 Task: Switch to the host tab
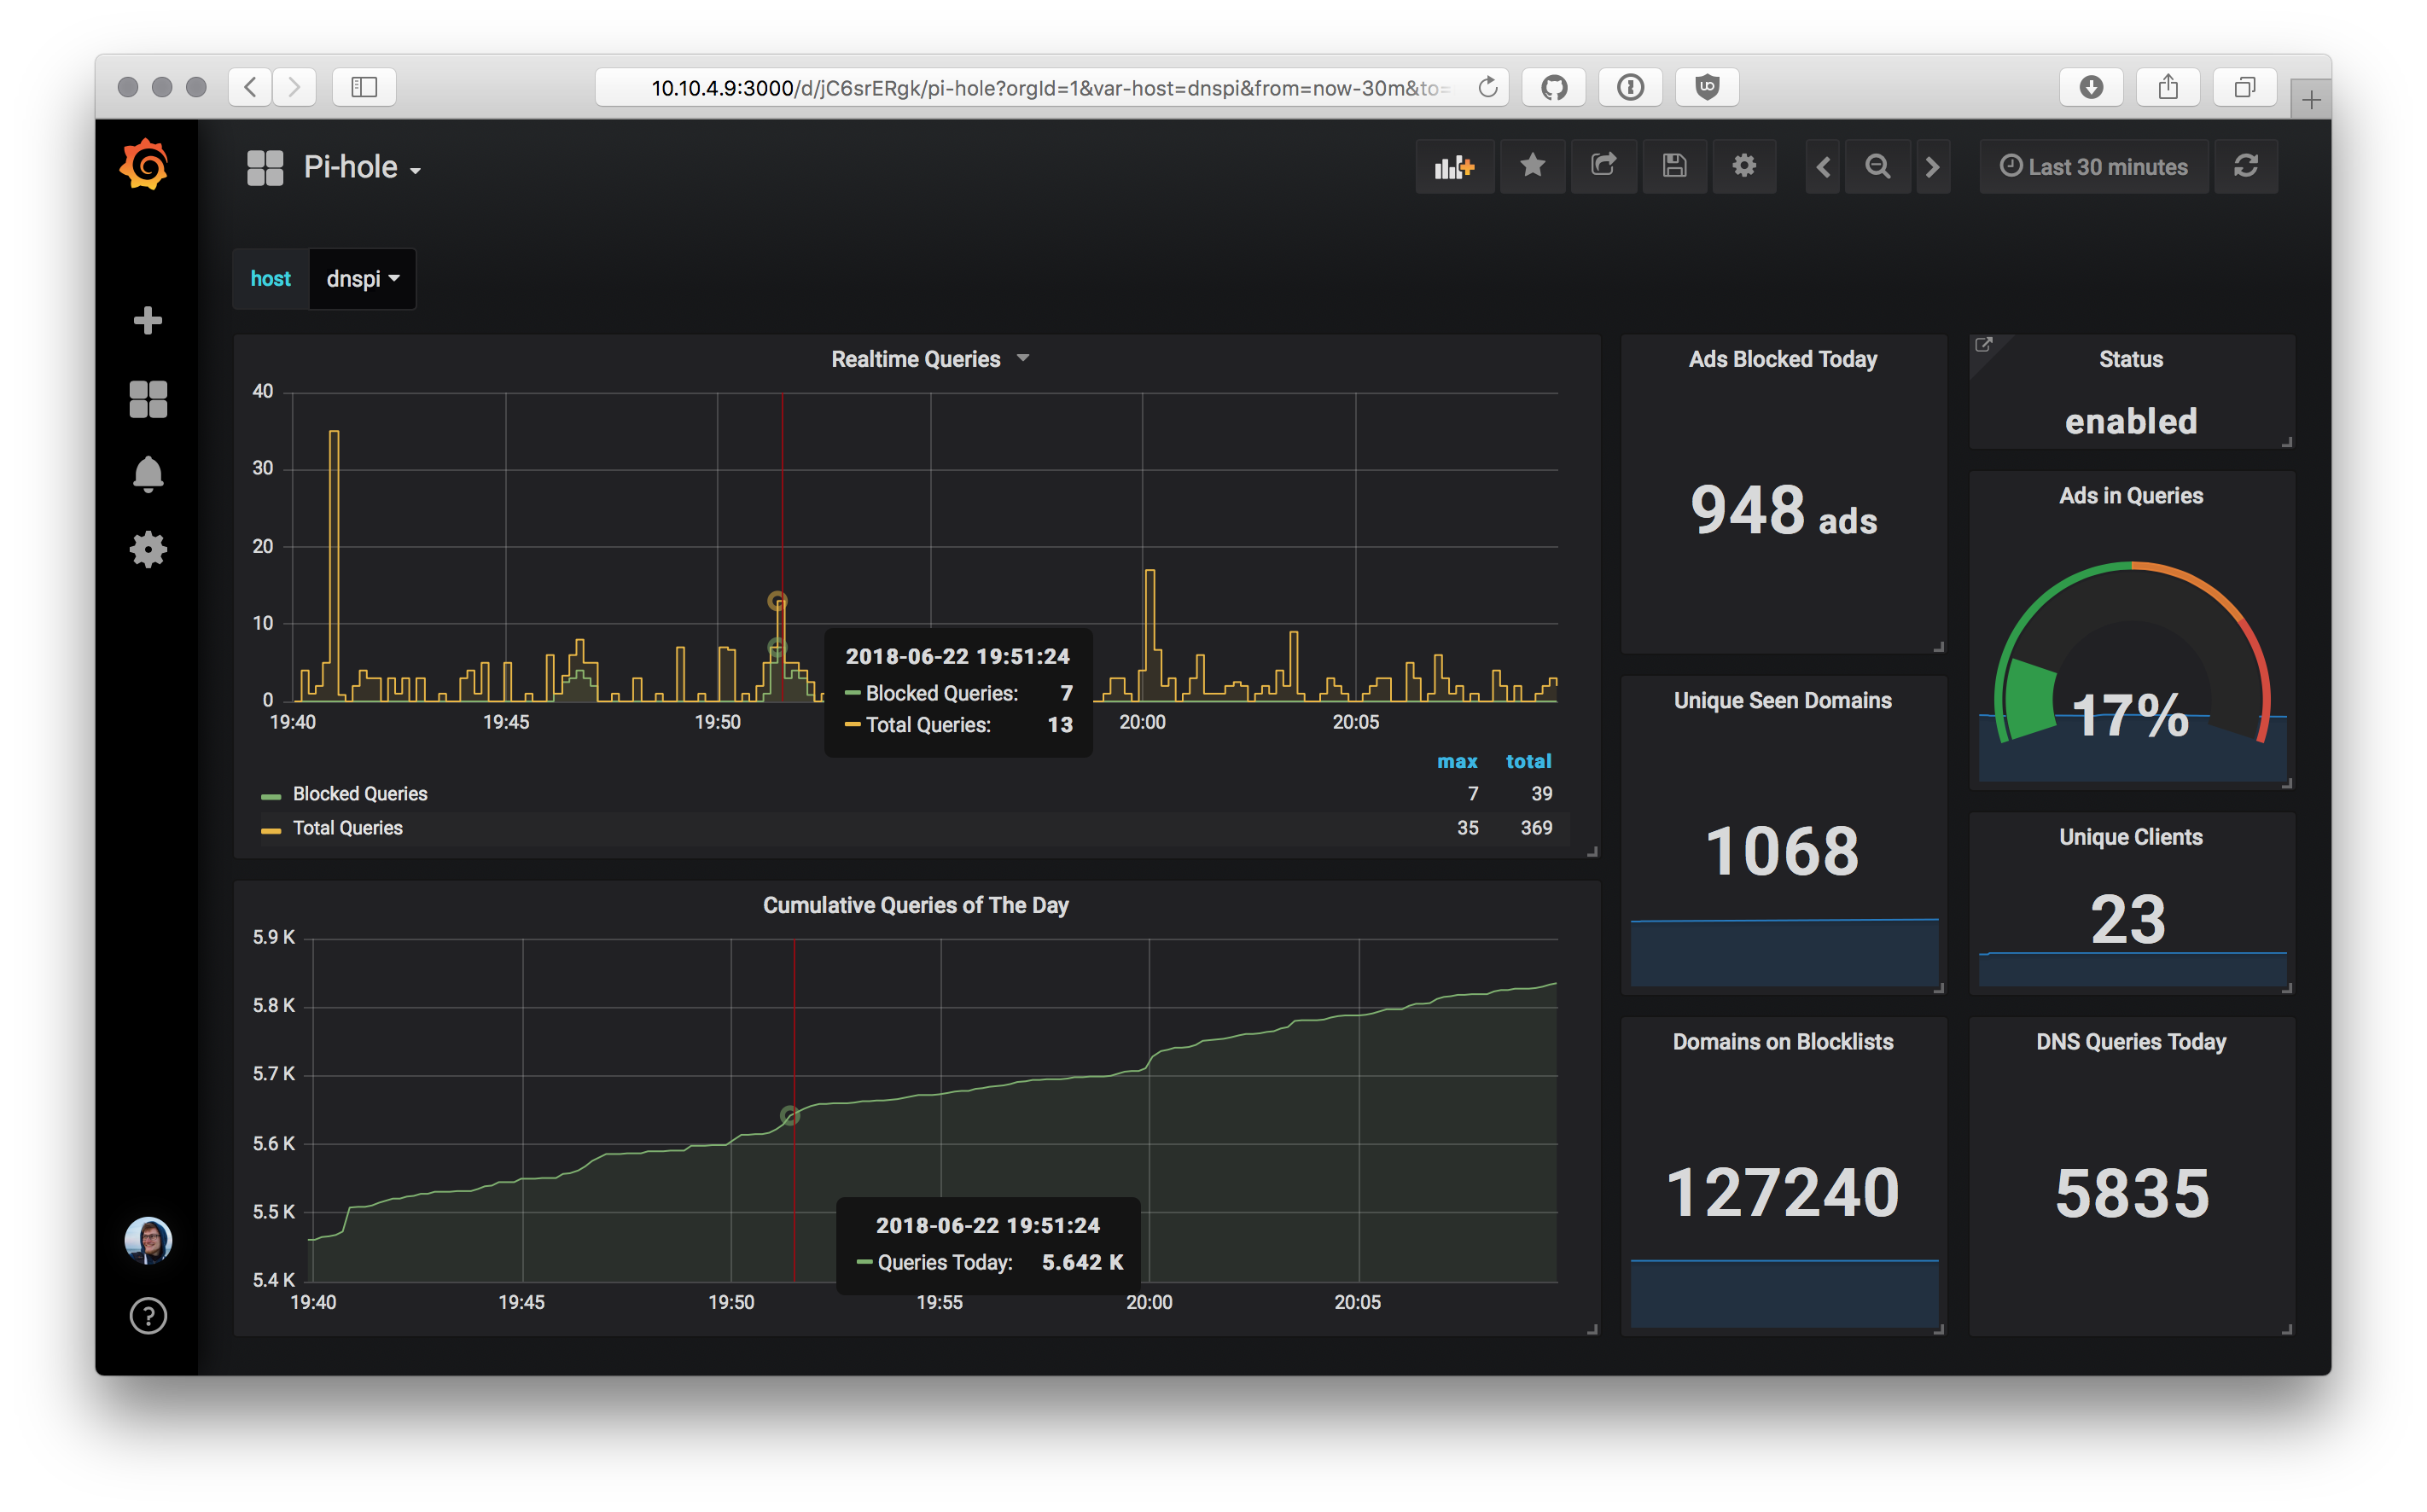click(x=270, y=277)
